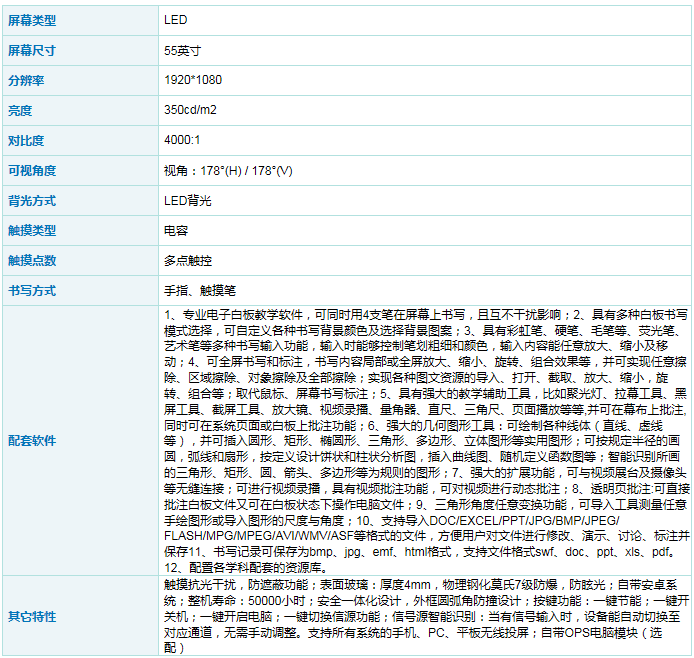Select the 55英寸 screen size value
The height and width of the screenshot is (658, 694).
182,50
